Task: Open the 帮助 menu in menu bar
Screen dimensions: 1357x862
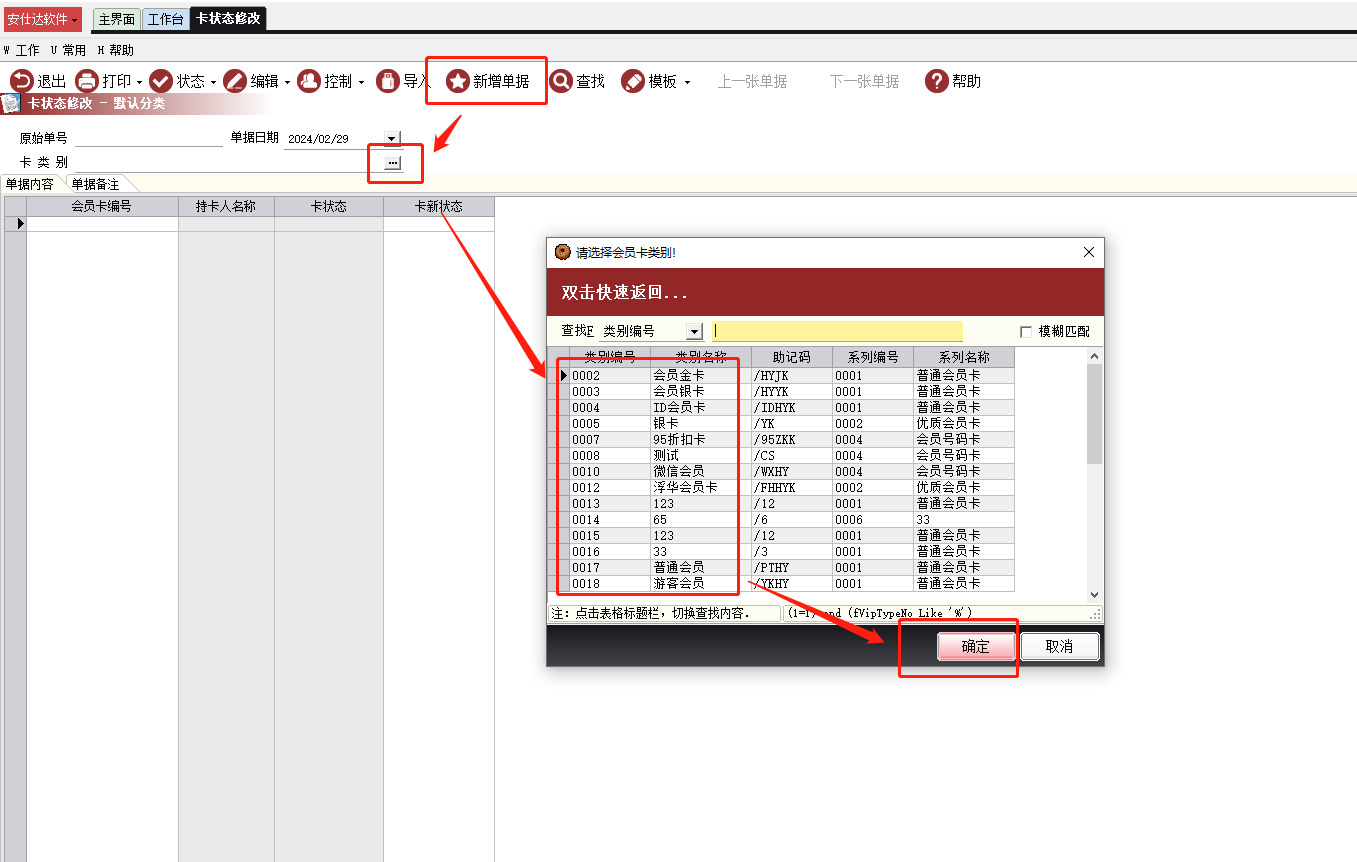Action: [115, 50]
